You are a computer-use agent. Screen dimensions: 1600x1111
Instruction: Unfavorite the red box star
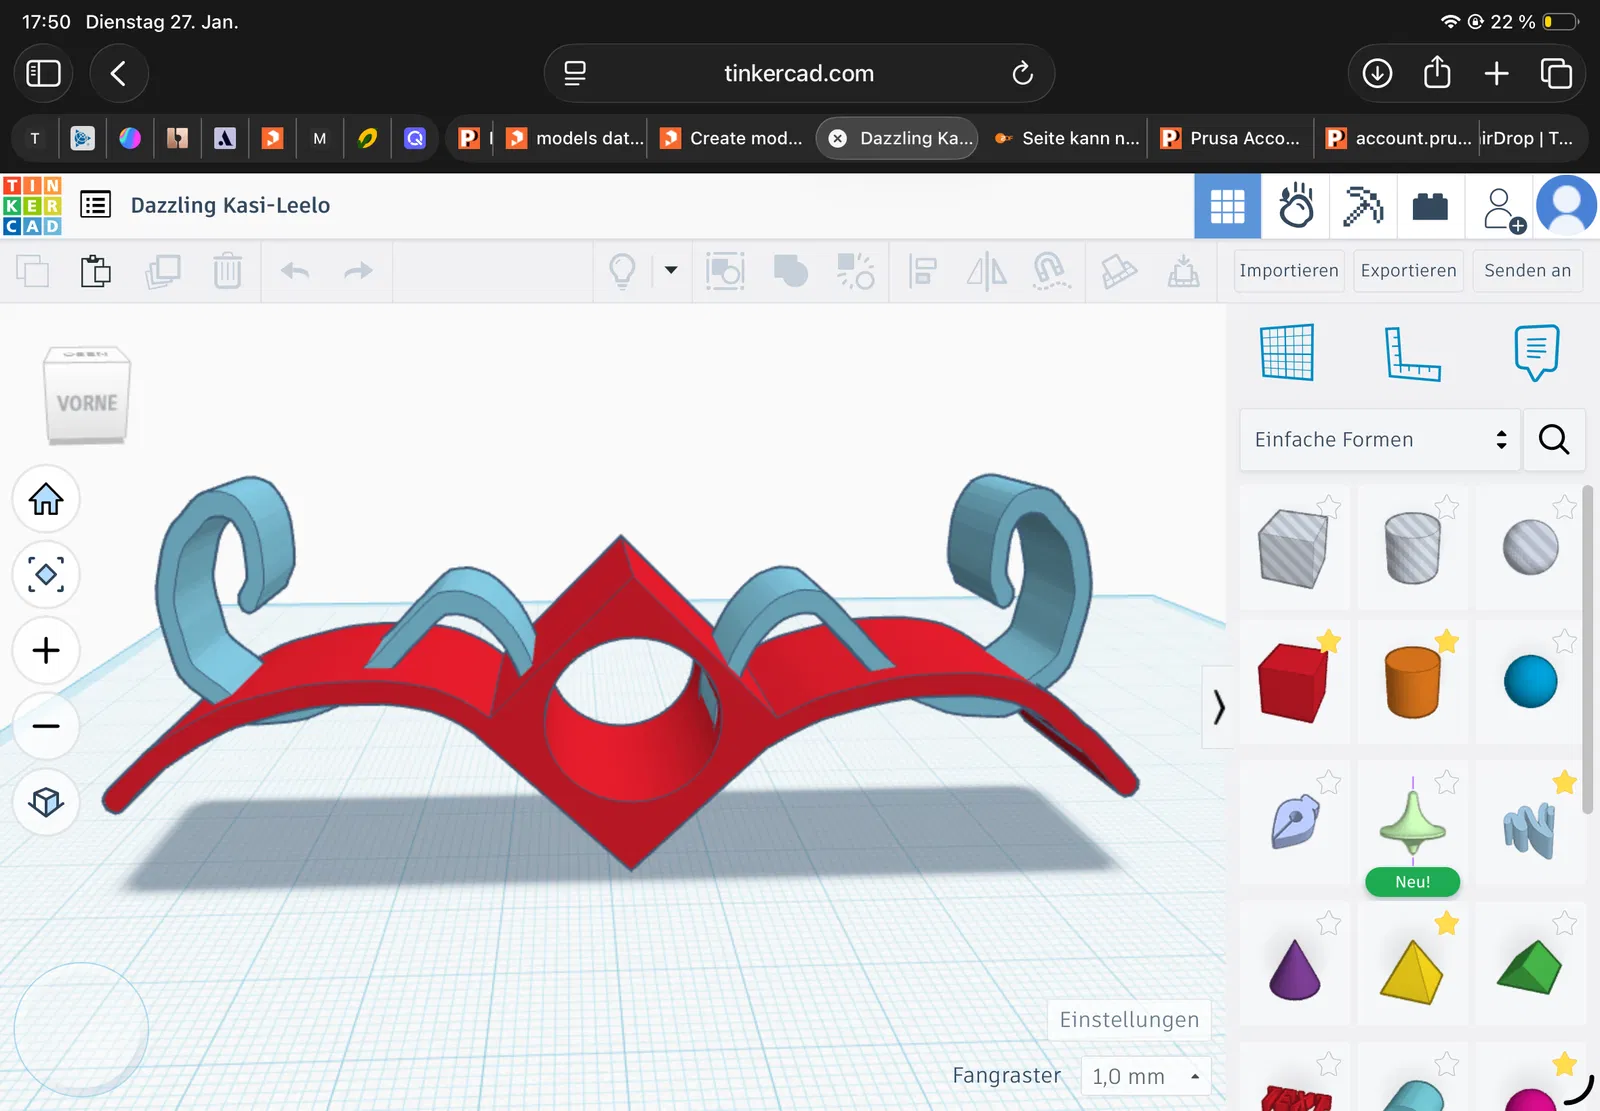coord(1328,641)
